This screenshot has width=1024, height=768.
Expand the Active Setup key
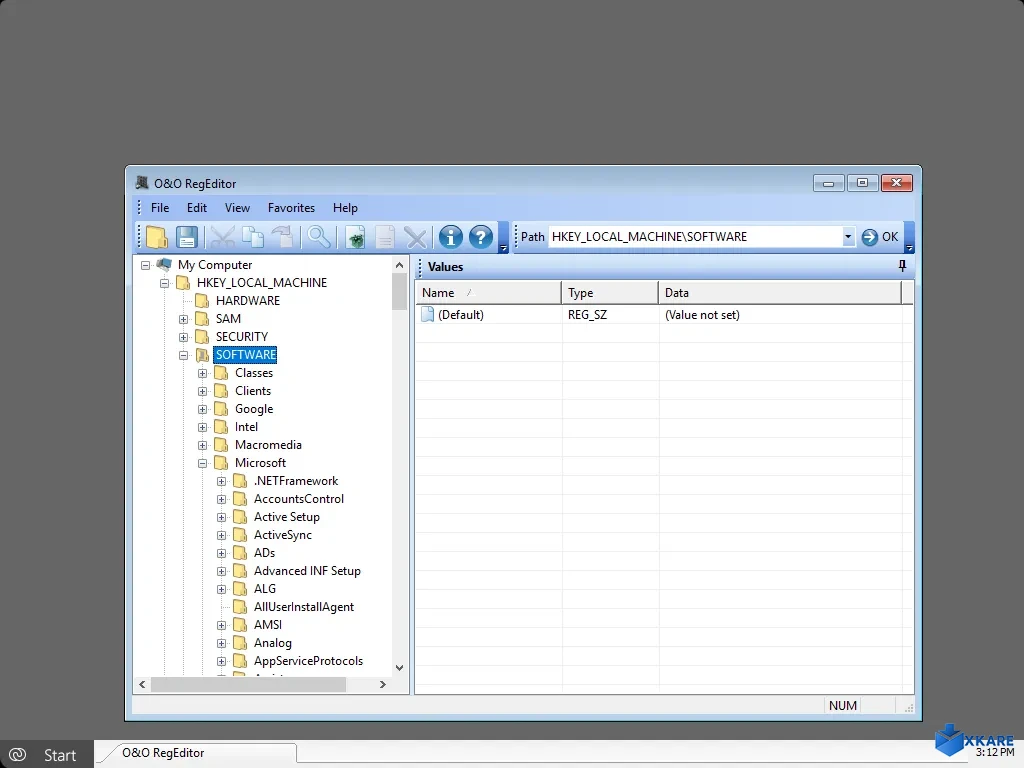221,517
